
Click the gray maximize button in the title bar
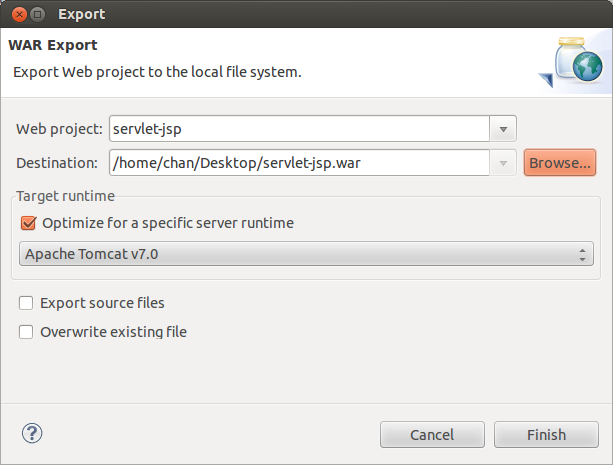[38, 14]
